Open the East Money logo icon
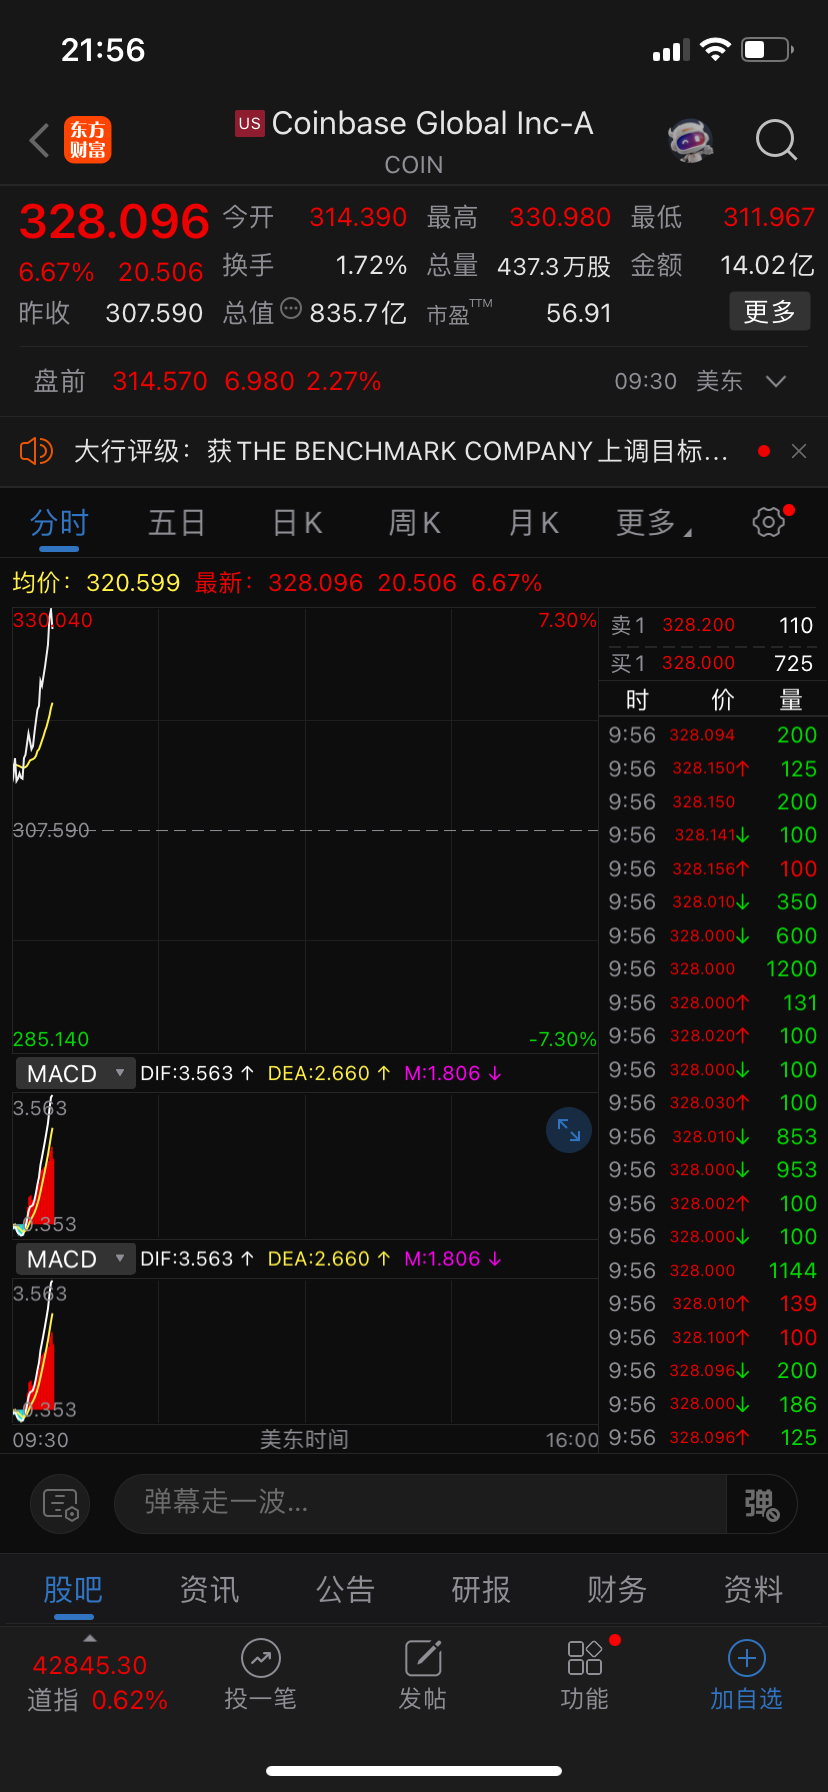 click(x=88, y=140)
